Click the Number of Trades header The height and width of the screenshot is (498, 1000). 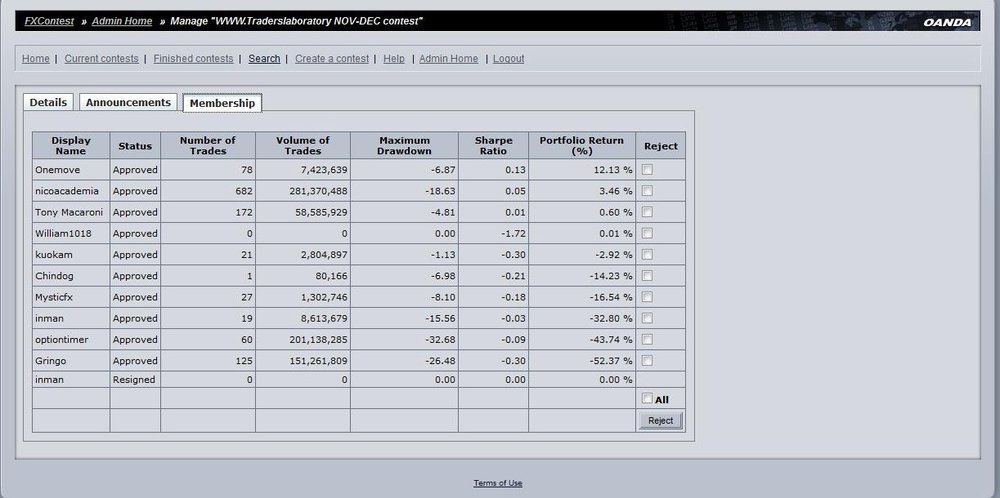208,145
